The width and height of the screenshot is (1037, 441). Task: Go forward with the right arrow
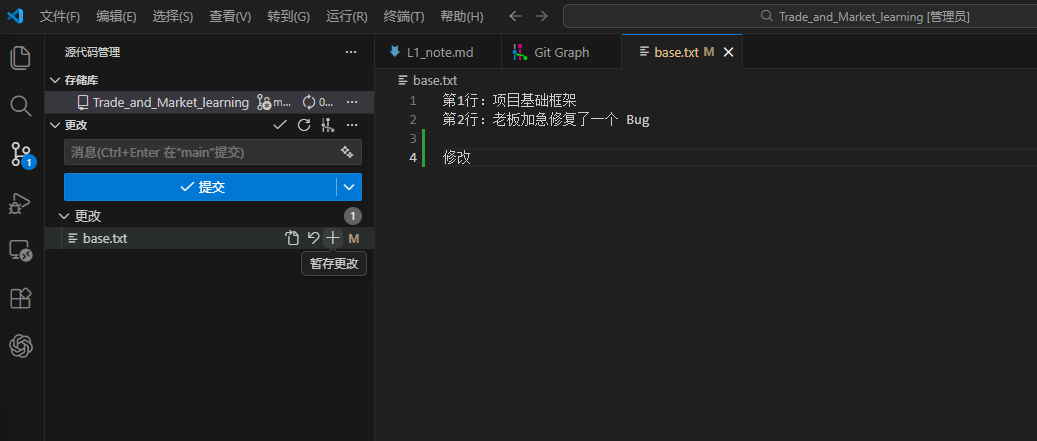(542, 16)
